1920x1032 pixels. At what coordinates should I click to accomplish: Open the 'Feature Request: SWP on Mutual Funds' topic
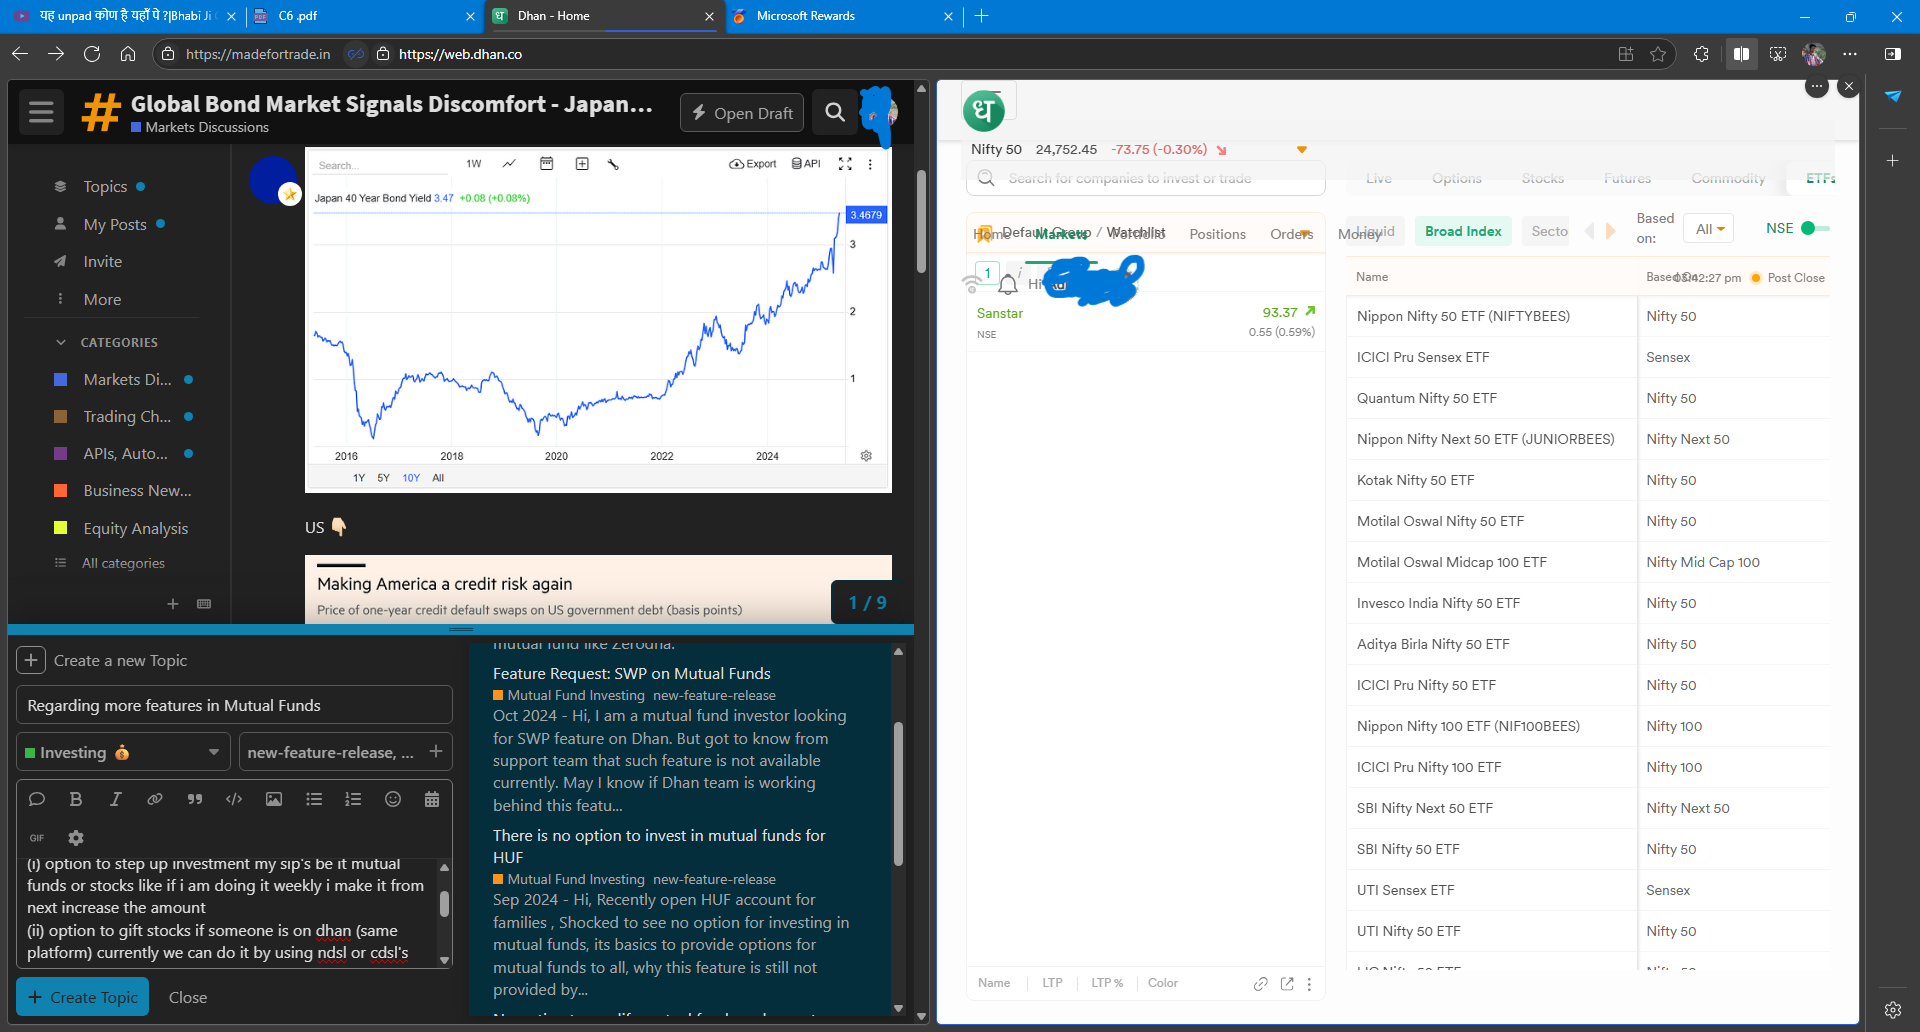631,673
